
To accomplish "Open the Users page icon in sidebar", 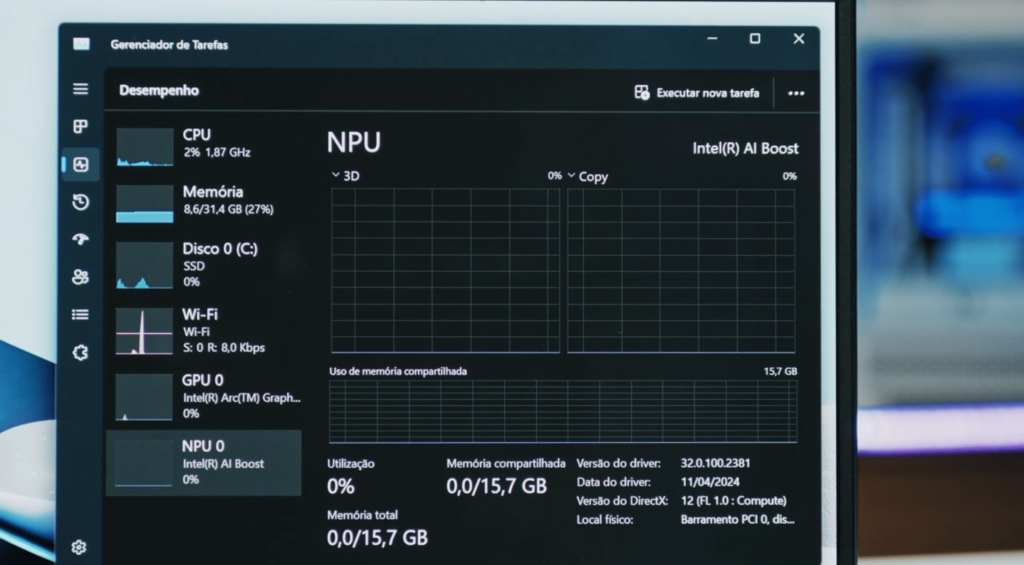I will 80,277.
